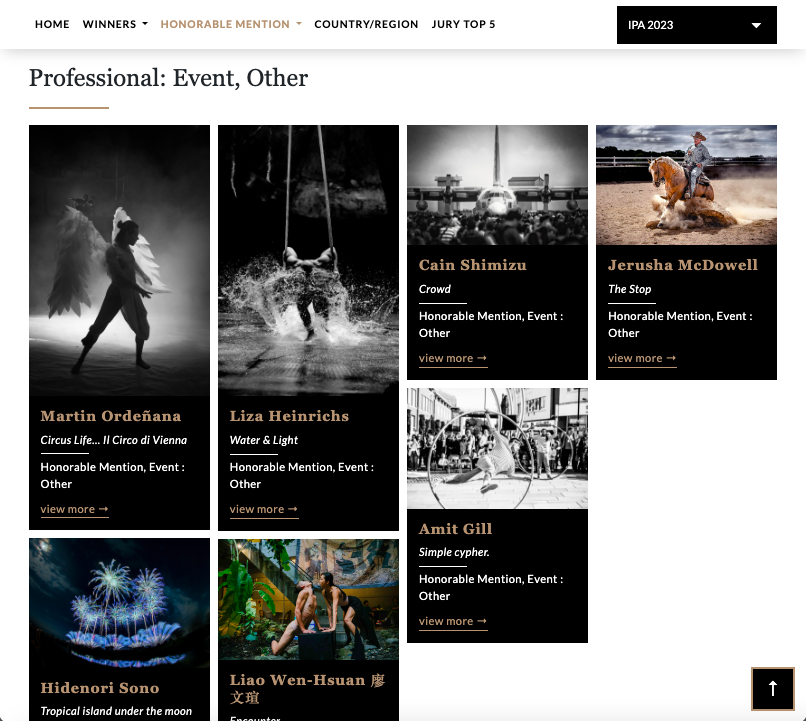The width and height of the screenshot is (806, 721).
Task: Open the Water & Light splash photo
Action: (308, 261)
